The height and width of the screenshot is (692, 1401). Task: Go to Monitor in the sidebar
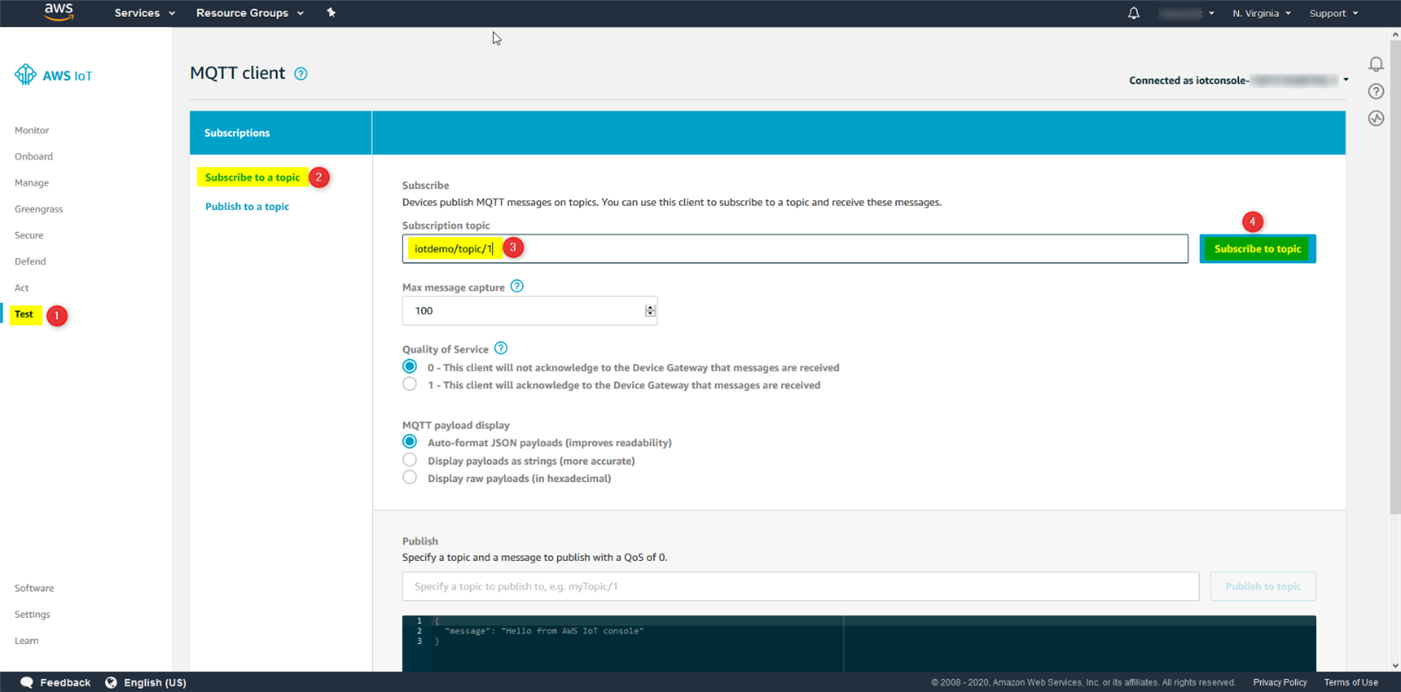pos(32,130)
